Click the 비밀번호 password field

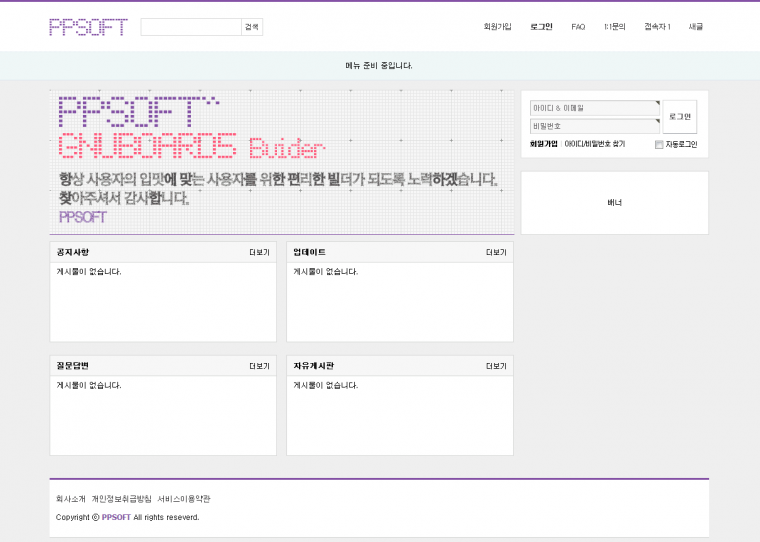594,126
